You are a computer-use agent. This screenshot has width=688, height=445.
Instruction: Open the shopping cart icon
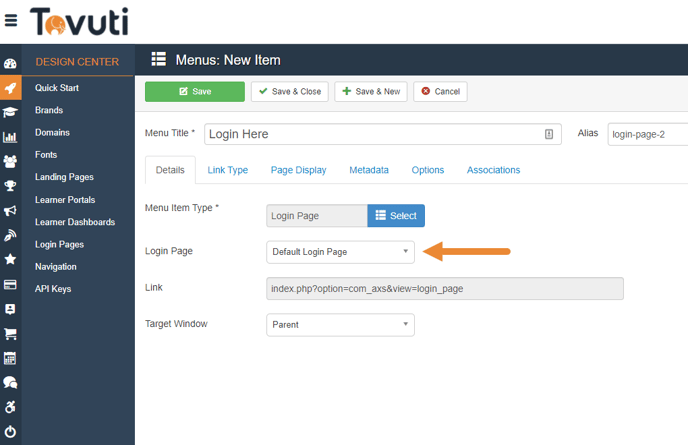[10, 334]
